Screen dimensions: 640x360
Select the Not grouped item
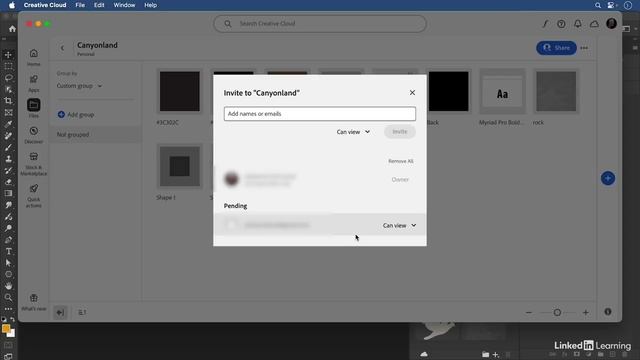[x=96, y=134]
